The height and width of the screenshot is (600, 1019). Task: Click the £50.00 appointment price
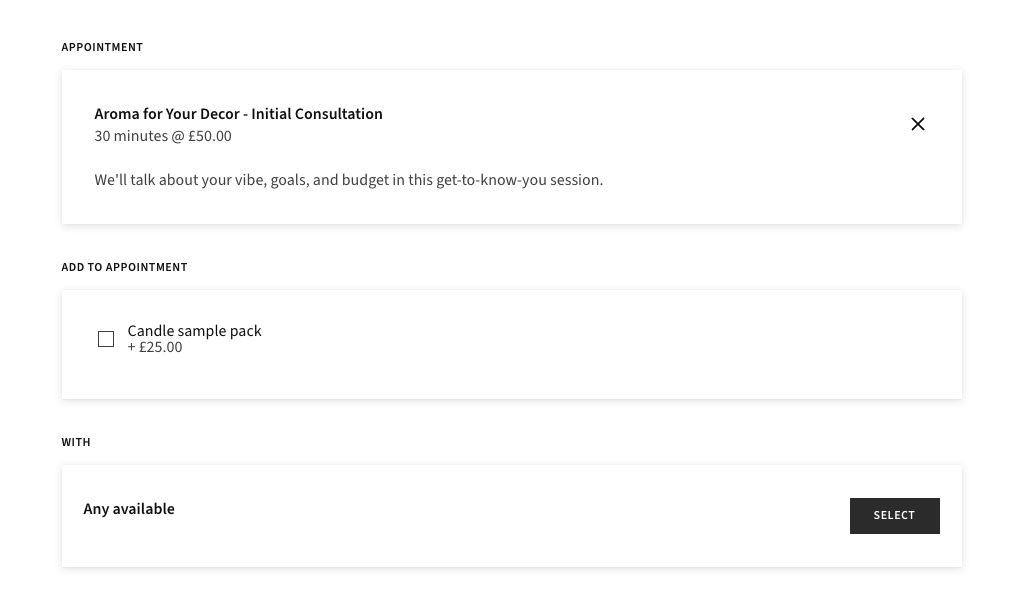coord(210,137)
